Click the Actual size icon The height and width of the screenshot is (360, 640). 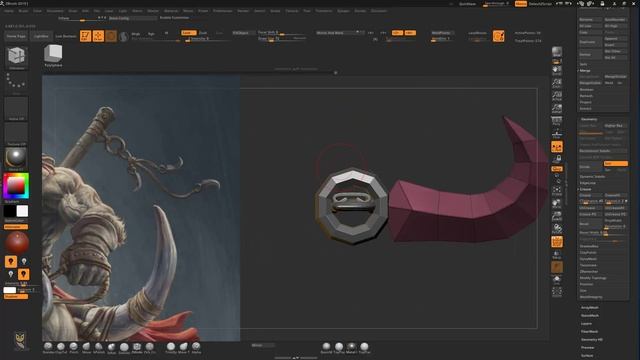click(557, 96)
